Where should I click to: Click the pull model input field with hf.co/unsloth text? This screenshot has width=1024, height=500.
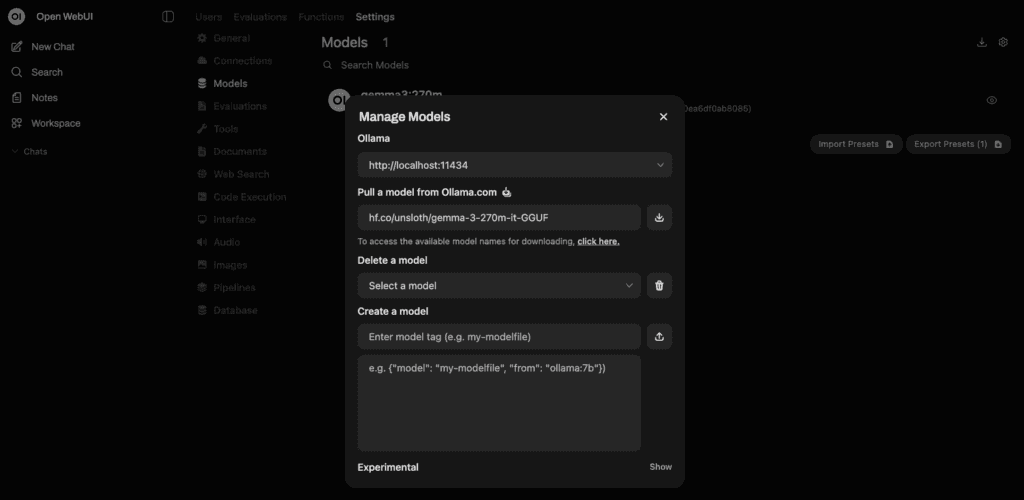(499, 217)
